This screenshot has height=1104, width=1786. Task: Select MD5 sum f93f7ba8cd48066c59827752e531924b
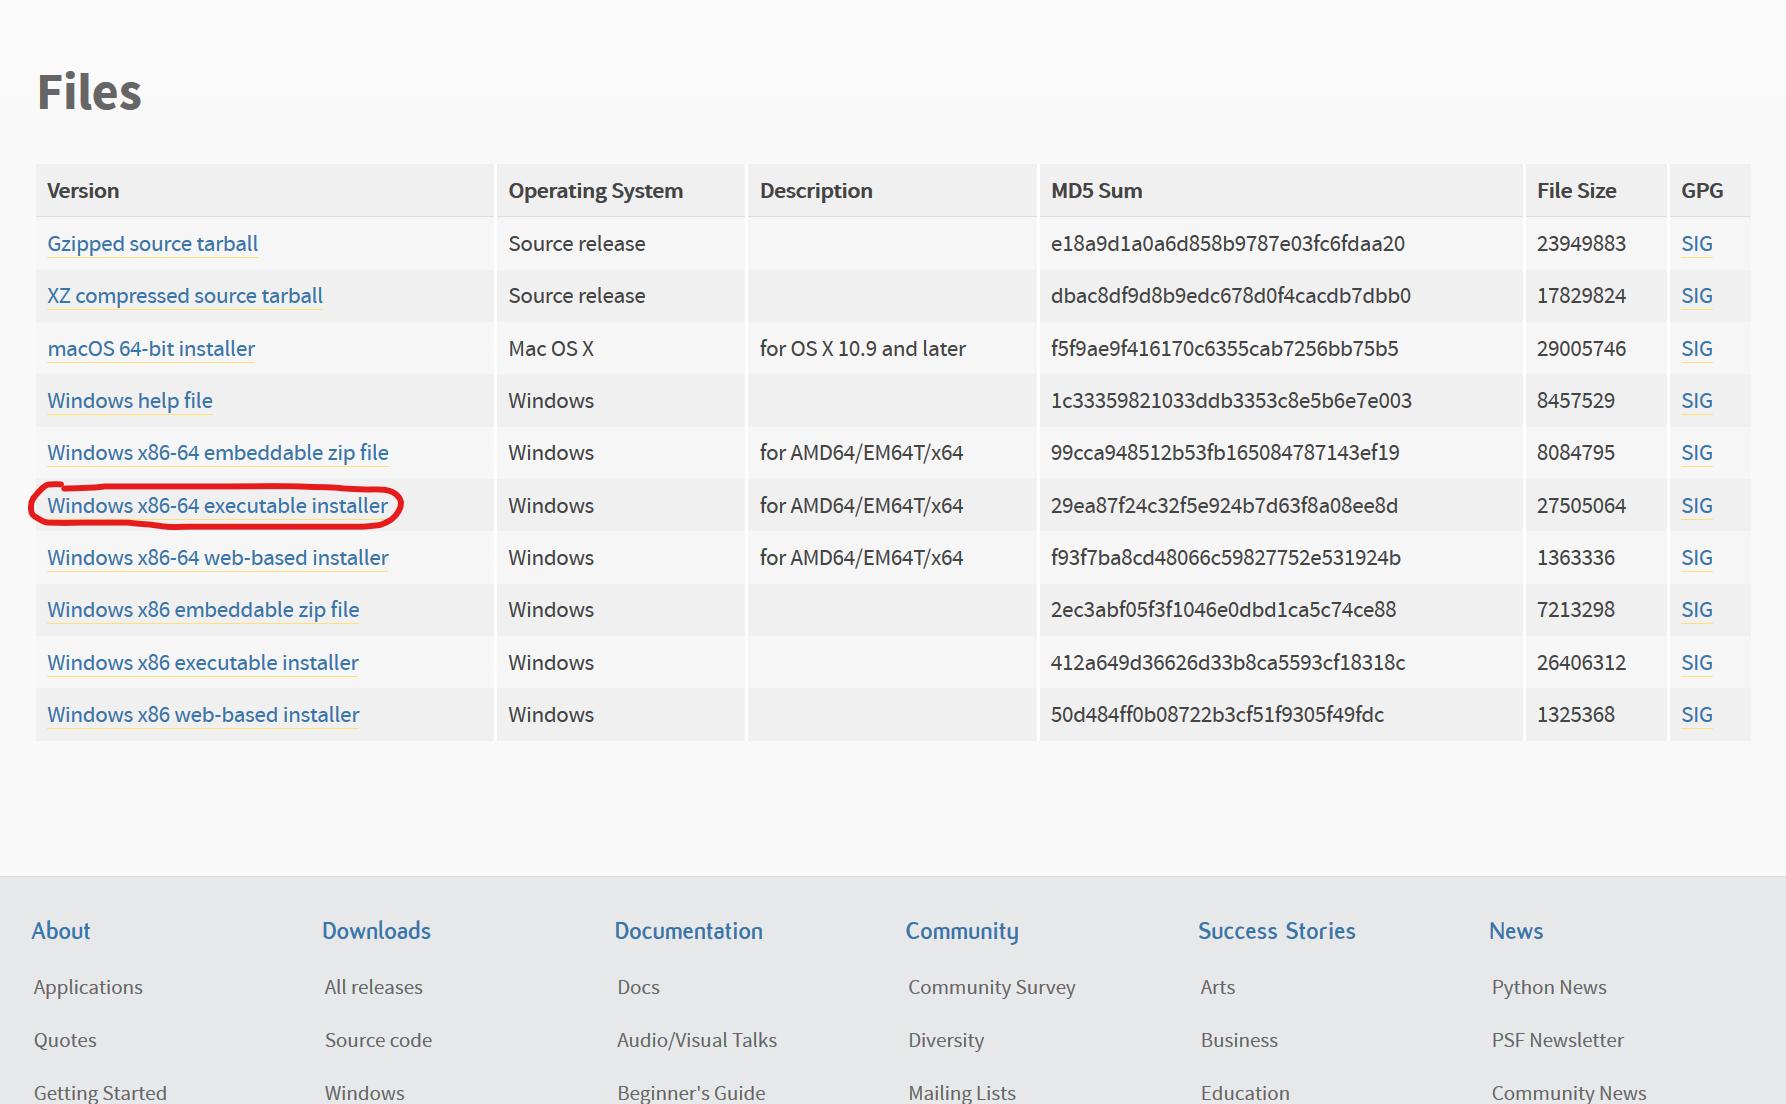[1226, 558]
